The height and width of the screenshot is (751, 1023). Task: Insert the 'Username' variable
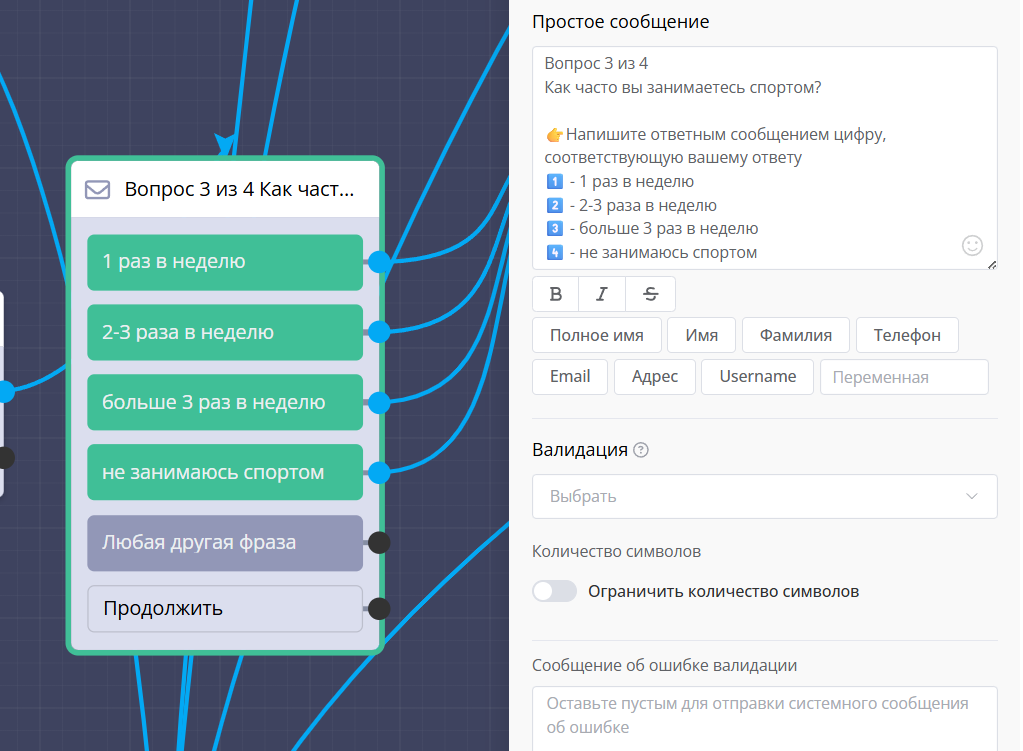click(757, 376)
